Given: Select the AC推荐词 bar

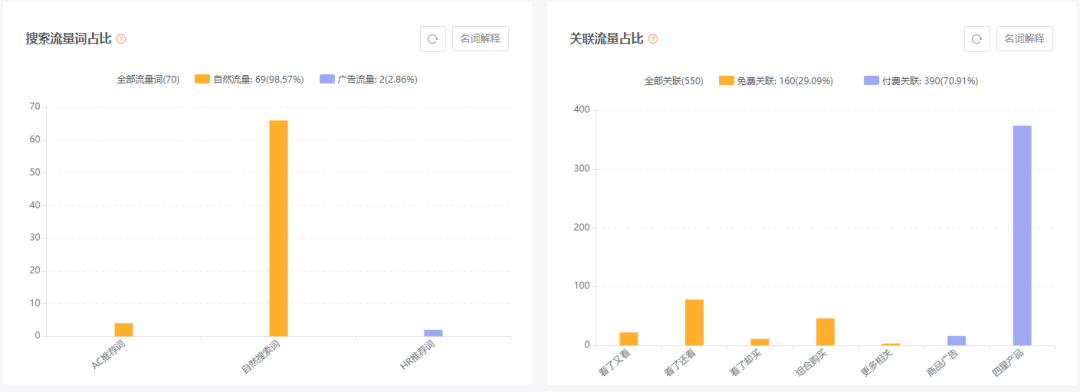Looking at the screenshot, I should click(124, 329).
